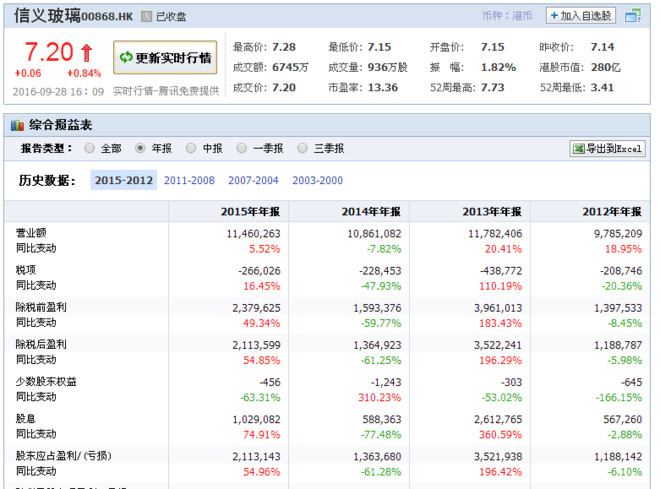Click the 市盈率 13.36 value

[x=383, y=88]
